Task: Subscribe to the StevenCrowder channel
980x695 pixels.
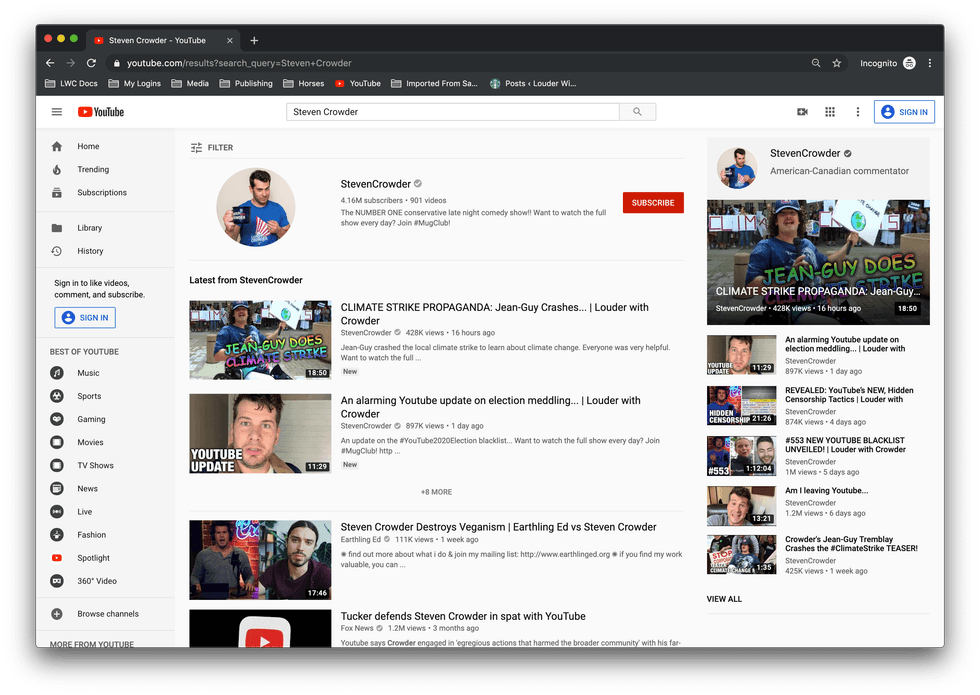Action: click(x=653, y=203)
